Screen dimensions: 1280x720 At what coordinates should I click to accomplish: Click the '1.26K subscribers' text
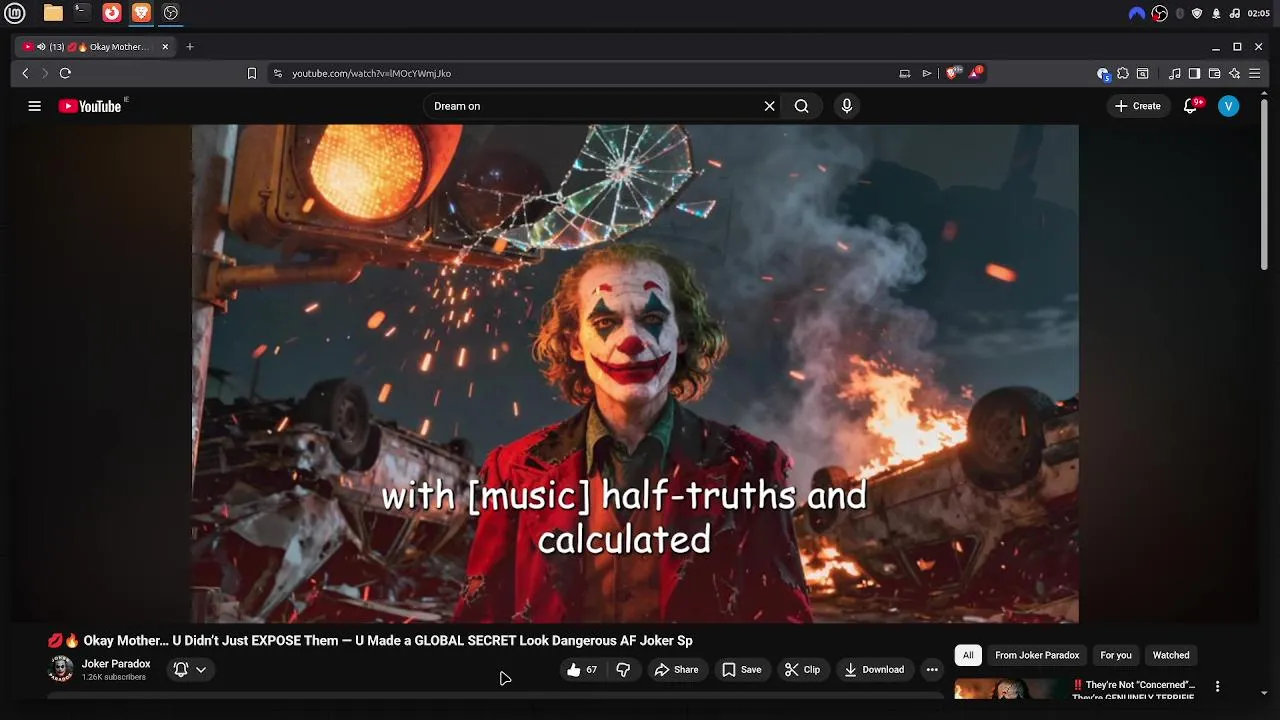tap(114, 678)
